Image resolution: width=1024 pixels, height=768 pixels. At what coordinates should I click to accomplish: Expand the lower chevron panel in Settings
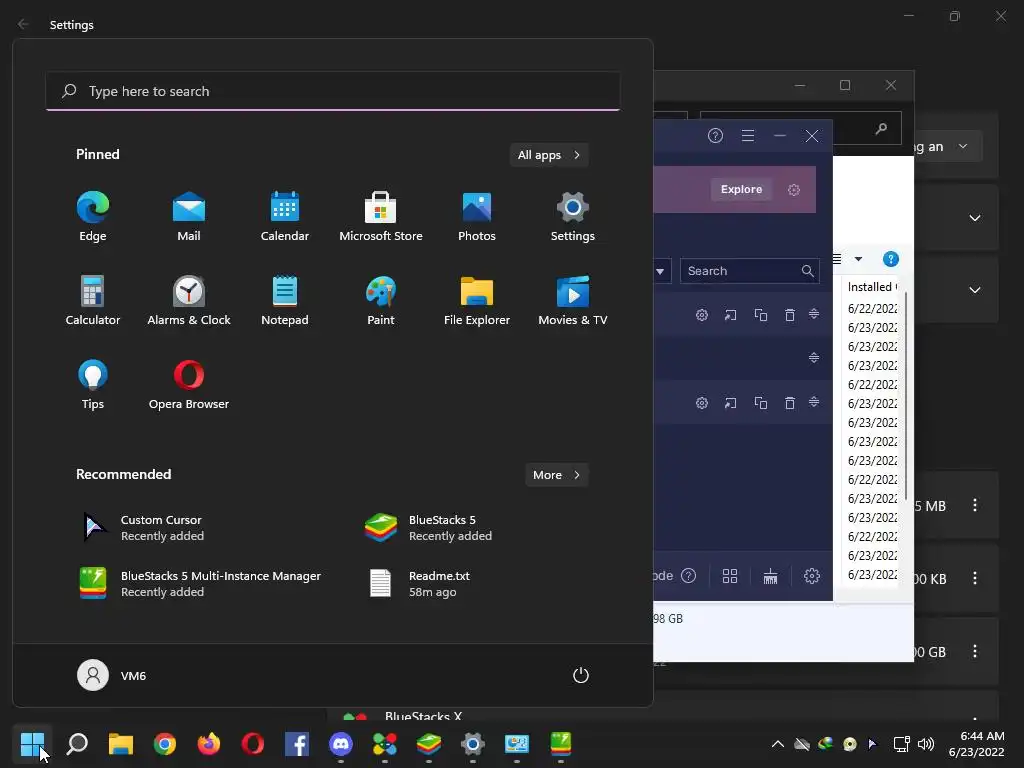click(x=974, y=290)
